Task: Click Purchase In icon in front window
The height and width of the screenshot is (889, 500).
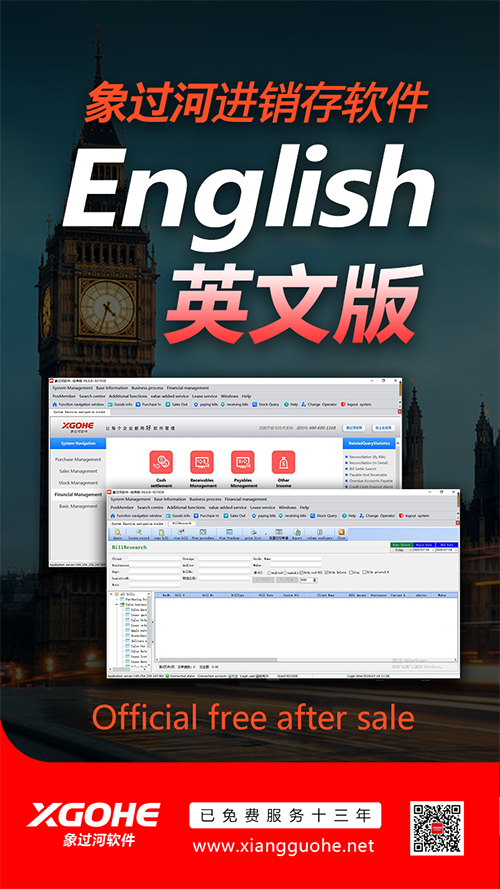Action: tap(196, 515)
